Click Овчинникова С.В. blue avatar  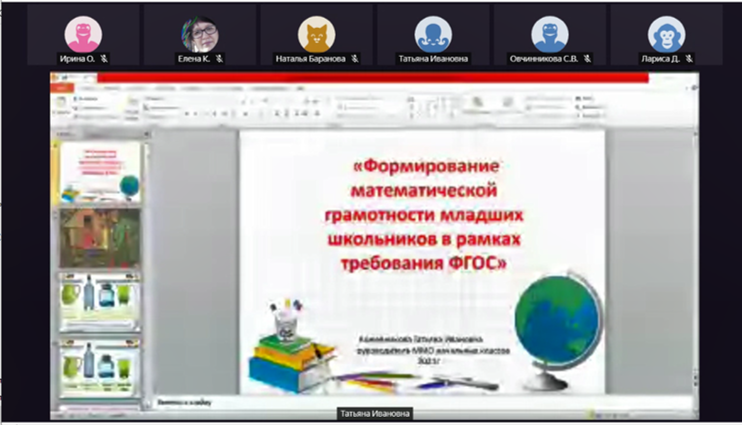coord(549,33)
